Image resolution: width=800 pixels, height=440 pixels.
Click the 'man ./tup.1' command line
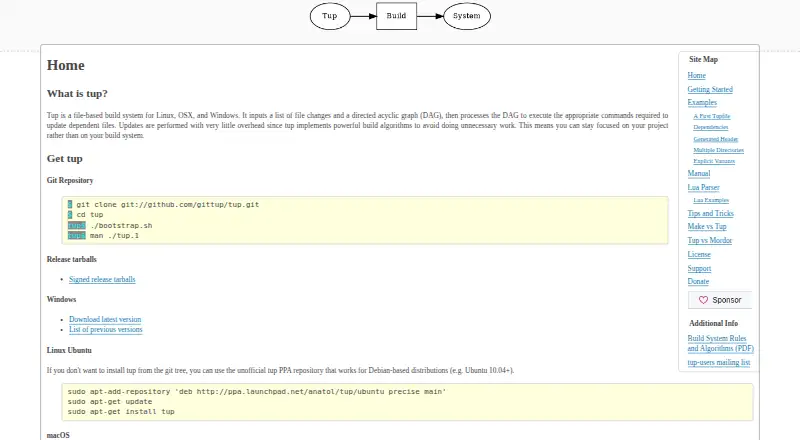[x=103, y=236]
